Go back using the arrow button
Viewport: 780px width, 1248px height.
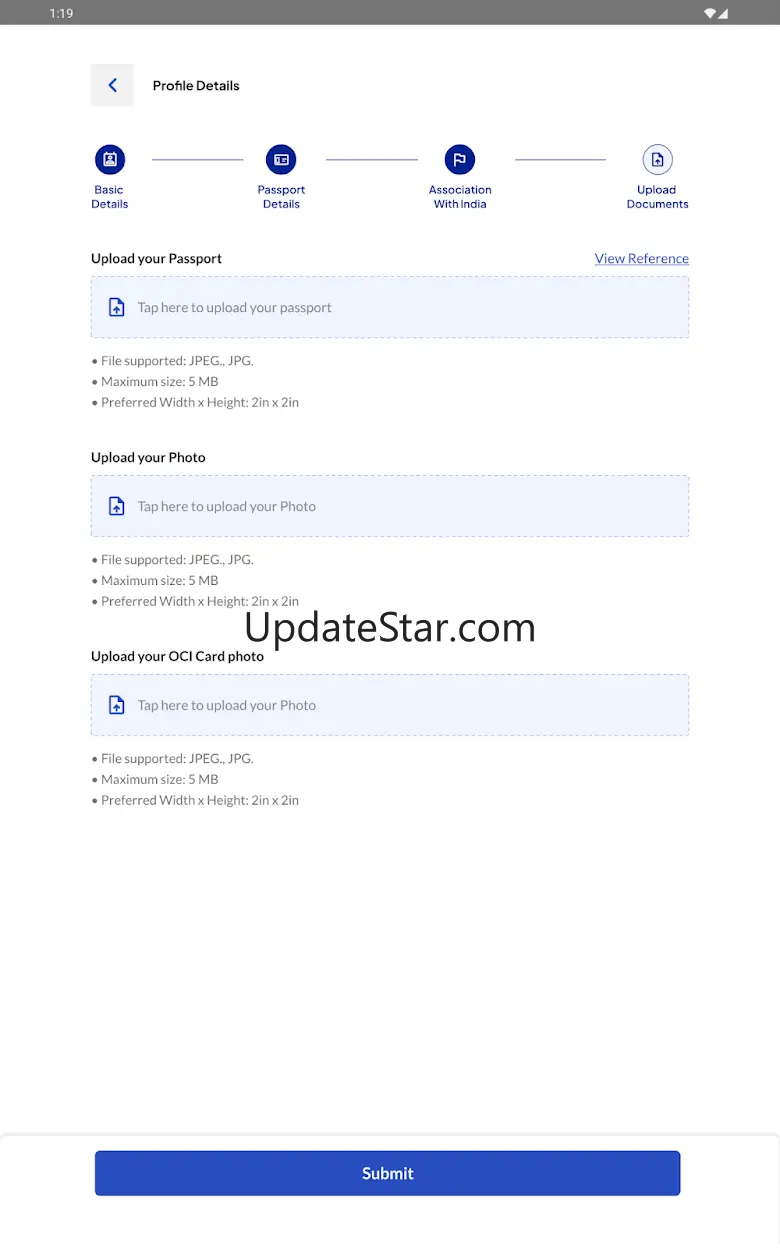(x=112, y=85)
